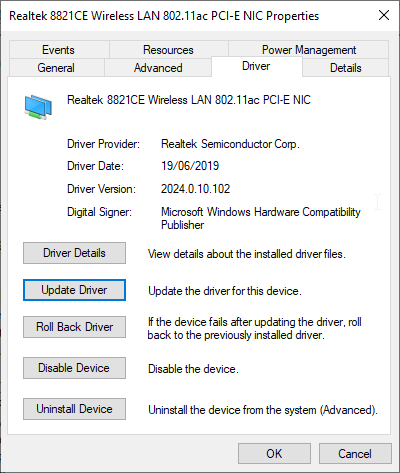Switch to the Details tab
This screenshot has height=473, width=400.
pyautogui.click(x=346, y=68)
